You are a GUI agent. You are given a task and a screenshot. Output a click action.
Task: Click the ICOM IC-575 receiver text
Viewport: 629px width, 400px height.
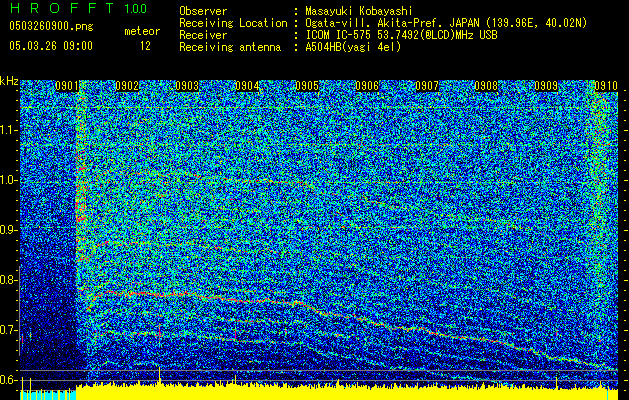(401, 35)
